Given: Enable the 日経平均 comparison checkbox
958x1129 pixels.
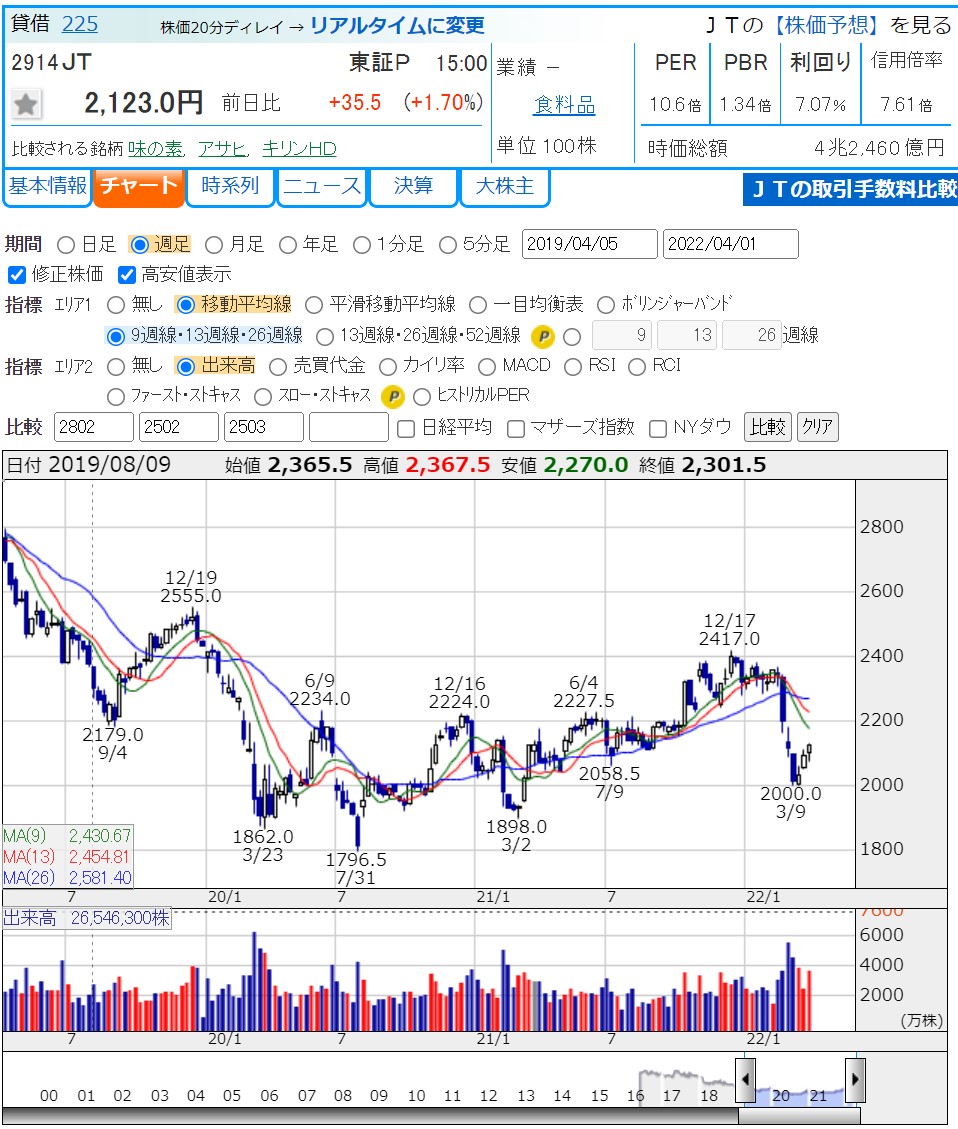Looking at the screenshot, I should [x=406, y=428].
